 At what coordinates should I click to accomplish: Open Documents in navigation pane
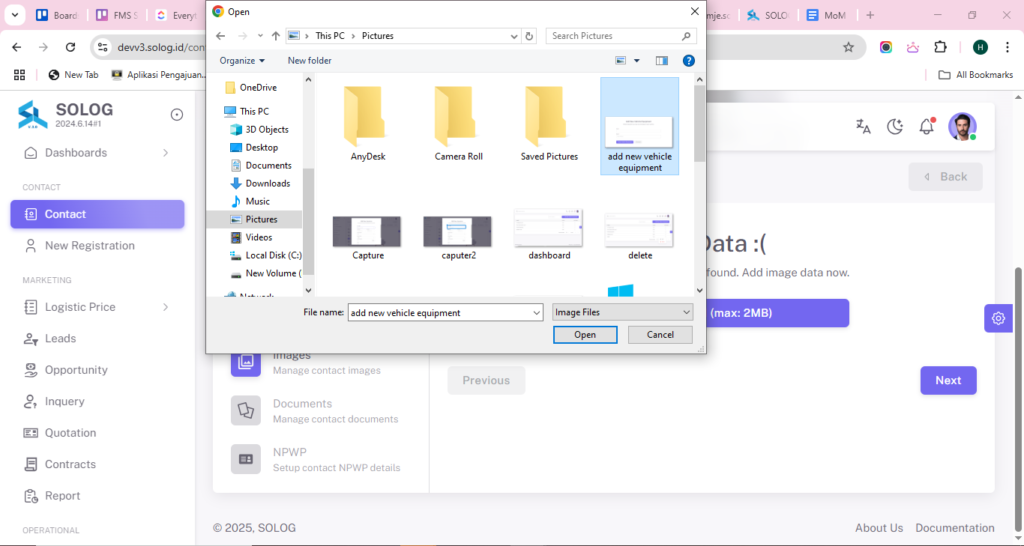(261, 165)
